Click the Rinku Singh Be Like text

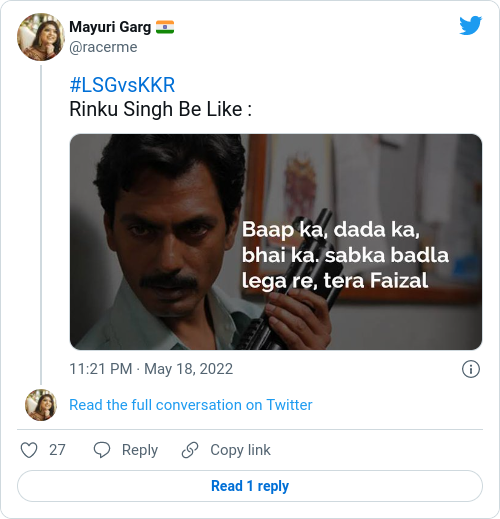point(160,109)
